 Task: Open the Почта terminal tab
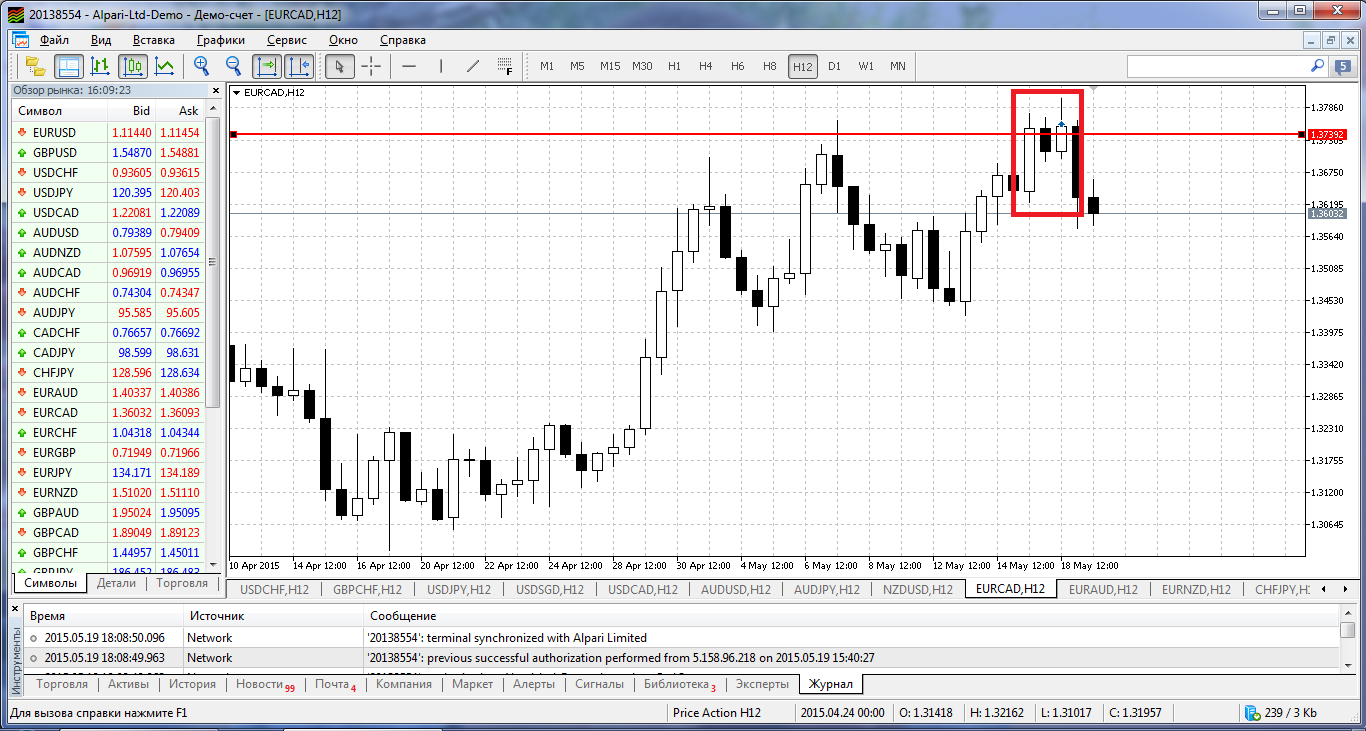(x=335, y=685)
